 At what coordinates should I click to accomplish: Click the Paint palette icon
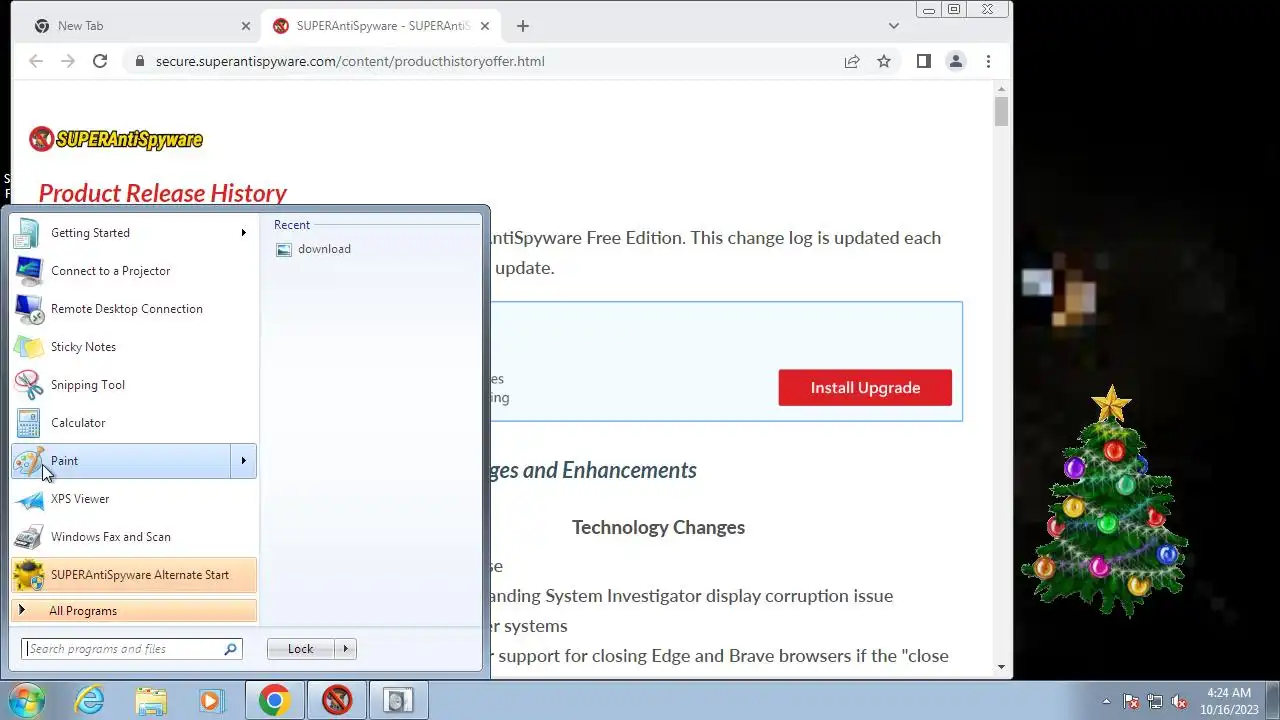29,461
